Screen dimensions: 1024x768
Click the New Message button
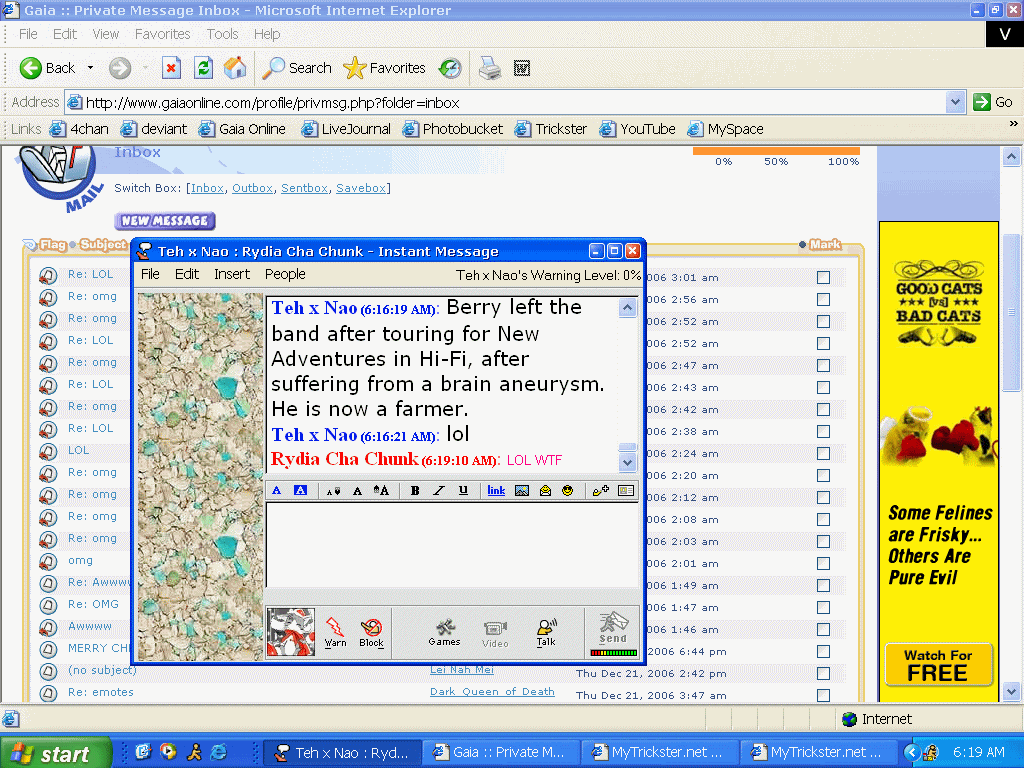point(165,221)
